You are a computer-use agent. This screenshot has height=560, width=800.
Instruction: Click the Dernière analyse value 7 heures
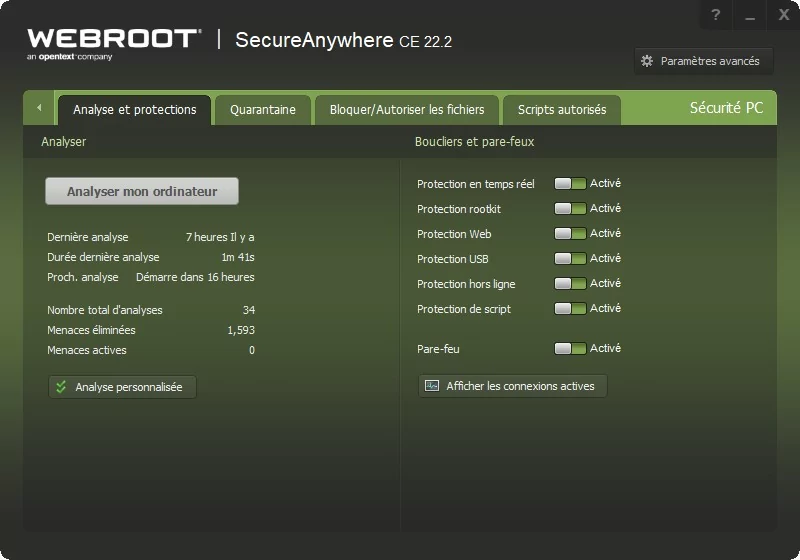point(220,237)
